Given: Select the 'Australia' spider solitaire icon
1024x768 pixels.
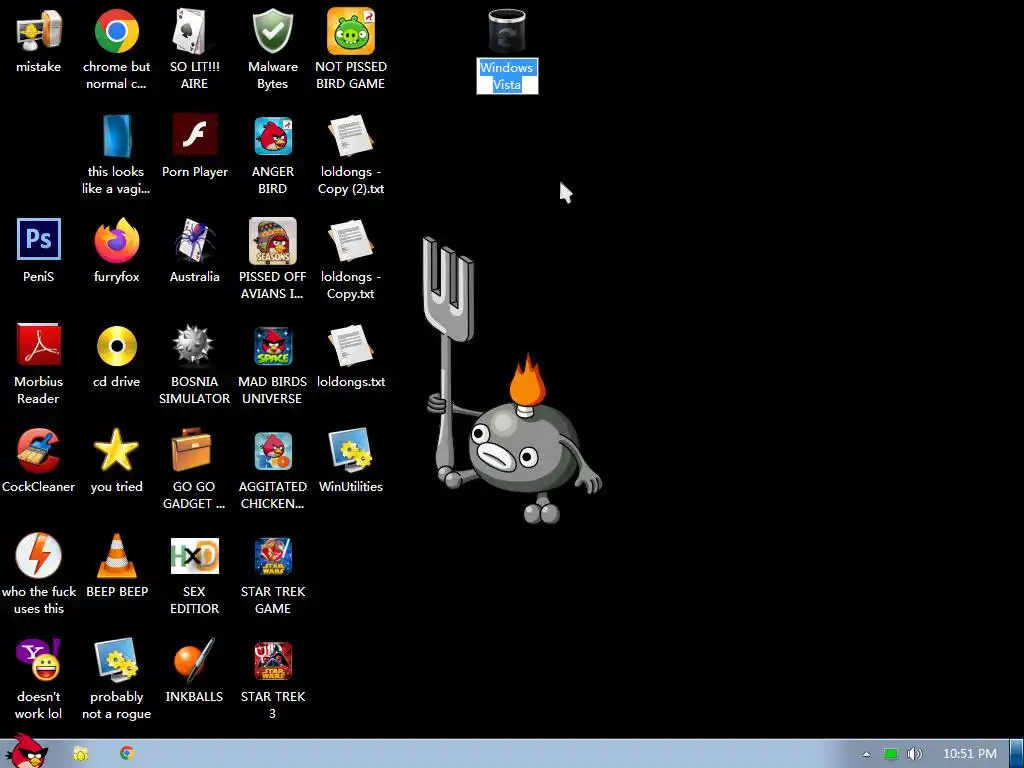Looking at the screenshot, I should (194, 240).
